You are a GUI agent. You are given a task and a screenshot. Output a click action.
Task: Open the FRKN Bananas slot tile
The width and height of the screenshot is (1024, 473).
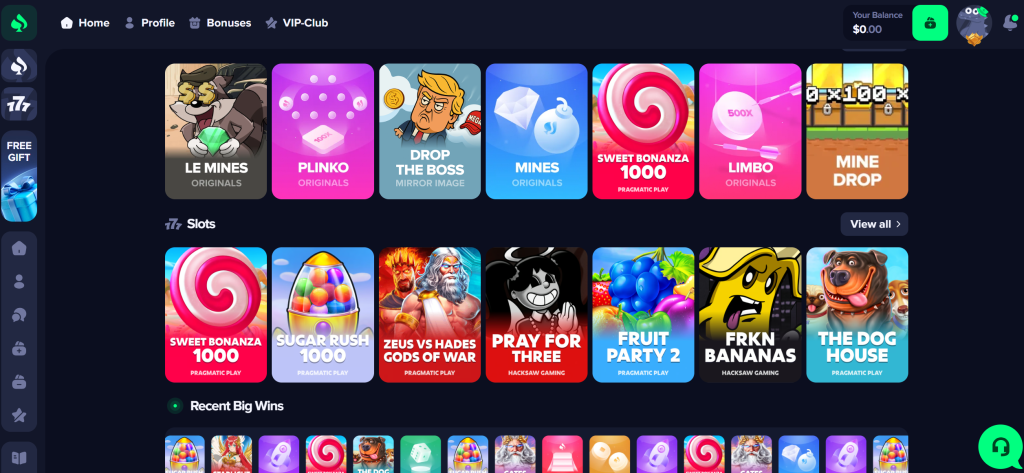click(x=750, y=315)
